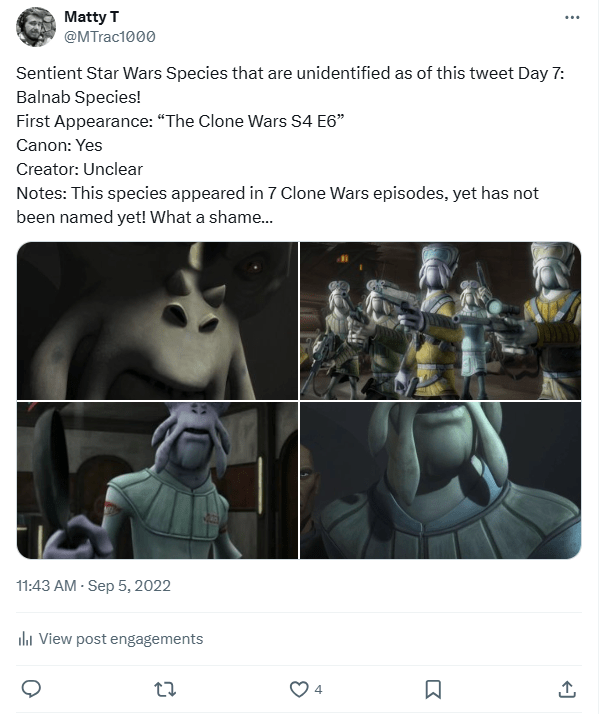
Task: View the 11:43 AM Sep 5, 2022 timestamp
Action: point(93,586)
